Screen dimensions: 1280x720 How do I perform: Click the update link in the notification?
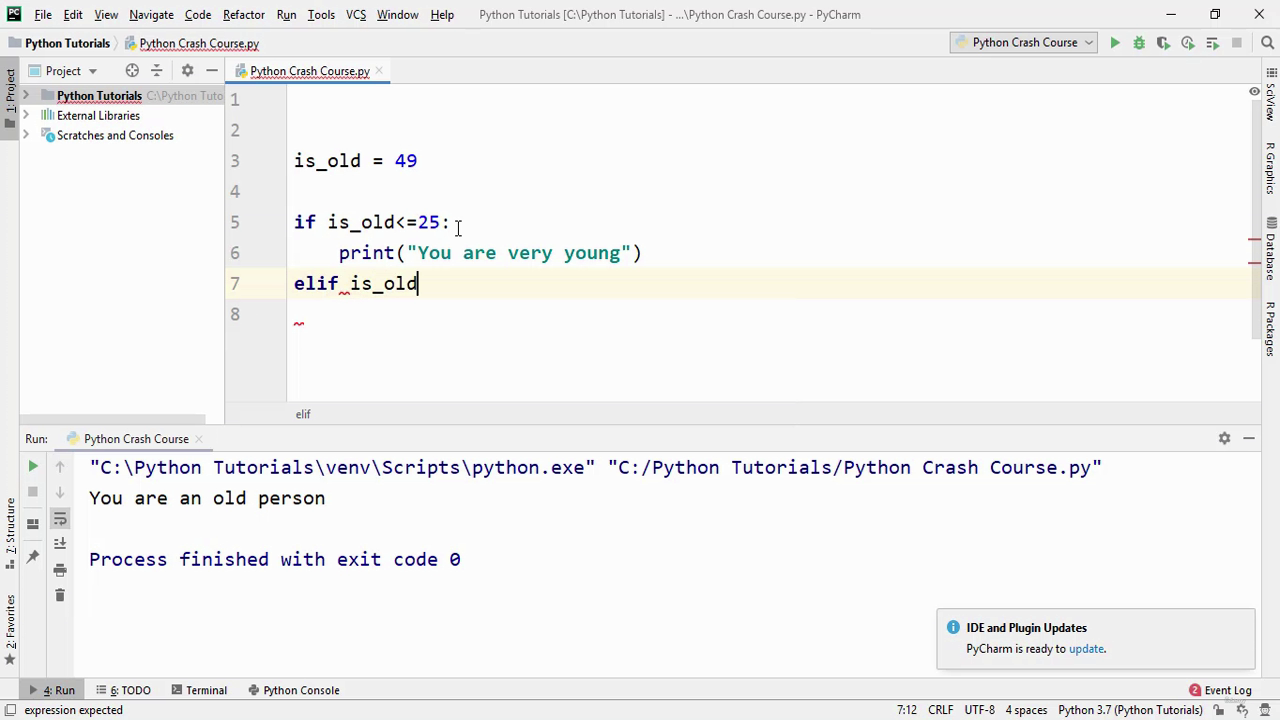coord(1086,649)
